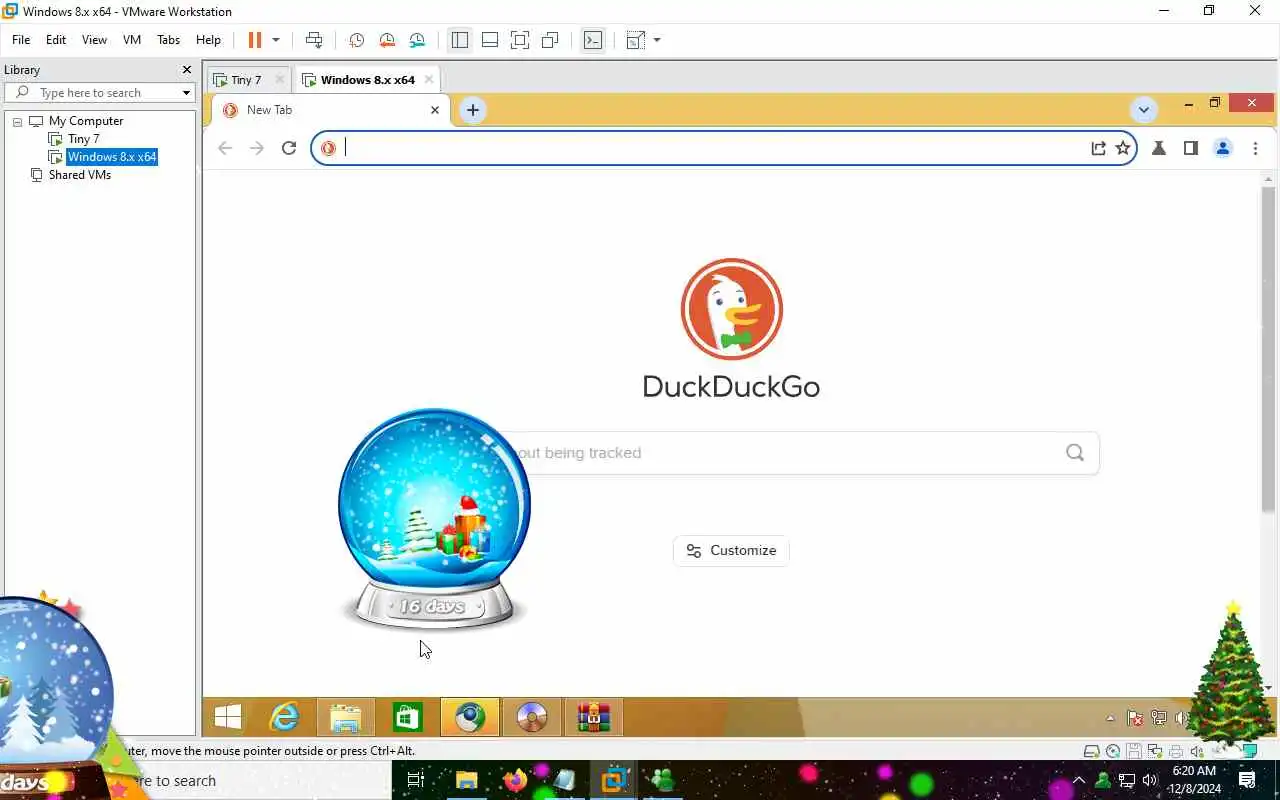Screen dimensions: 1280x800
Task: Pause the virtual machine with the orange pause icon
Action: (x=255, y=40)
